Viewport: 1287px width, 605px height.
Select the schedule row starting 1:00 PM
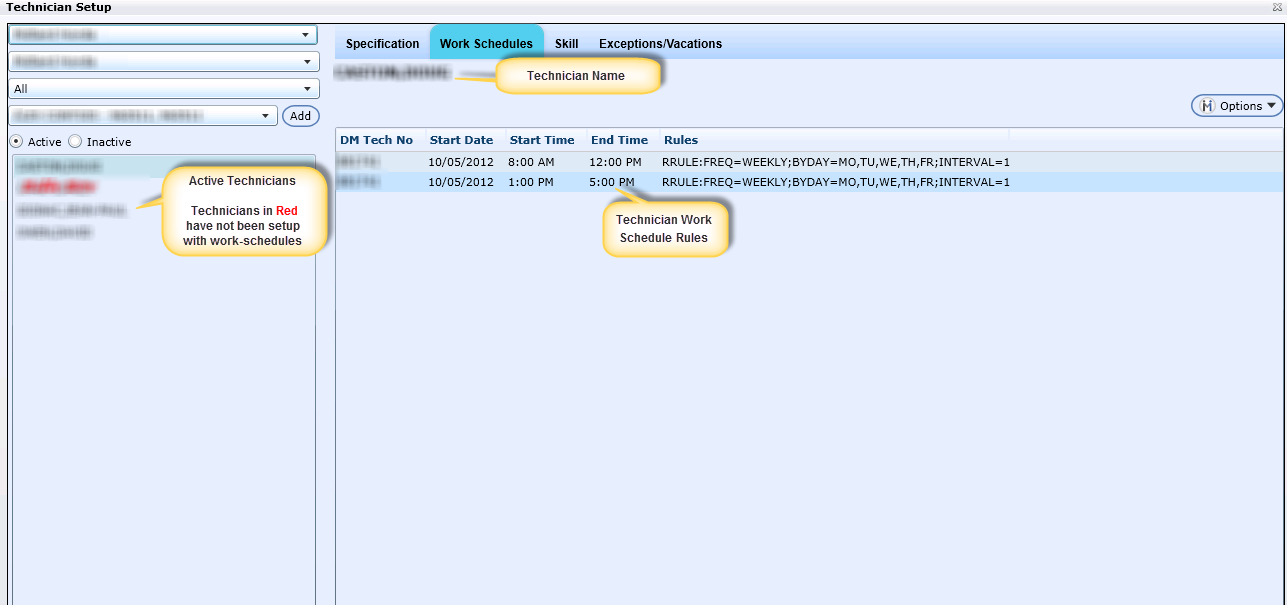(x=700, y=182)
